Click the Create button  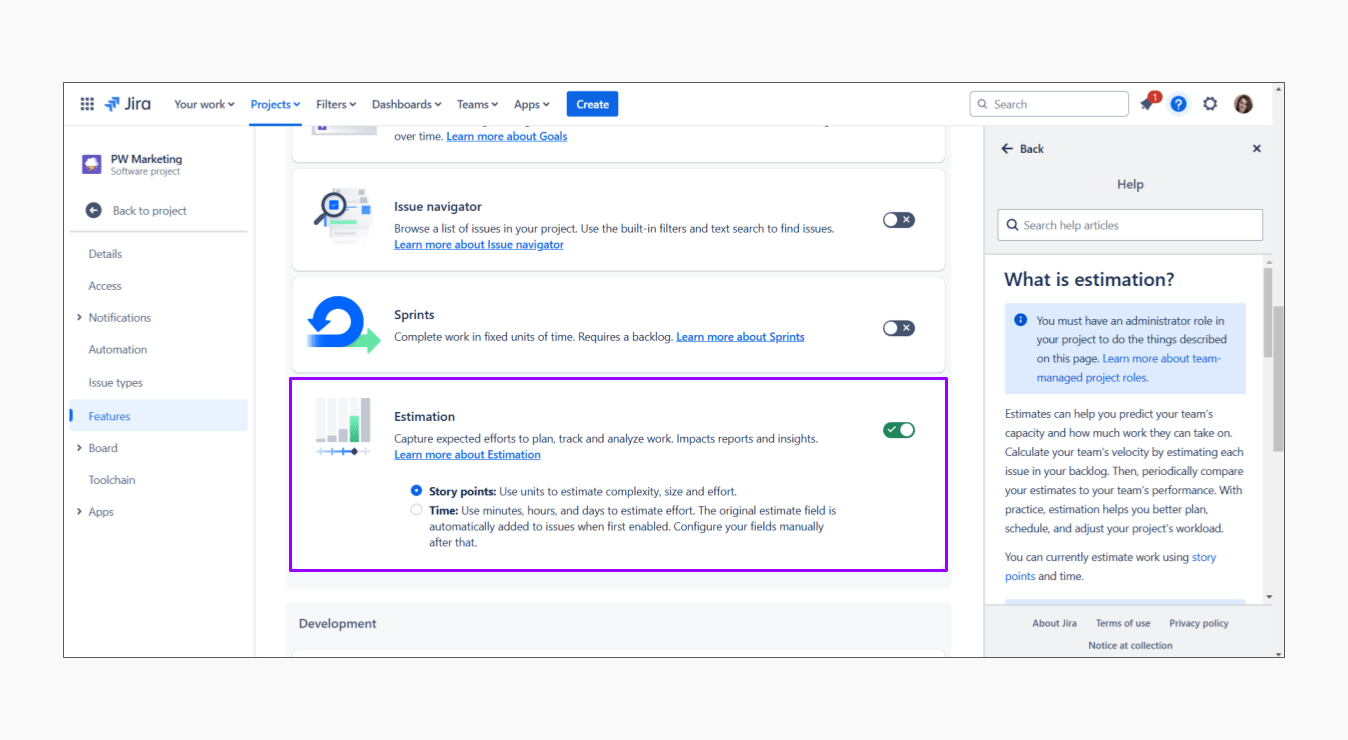coord(592,104)
